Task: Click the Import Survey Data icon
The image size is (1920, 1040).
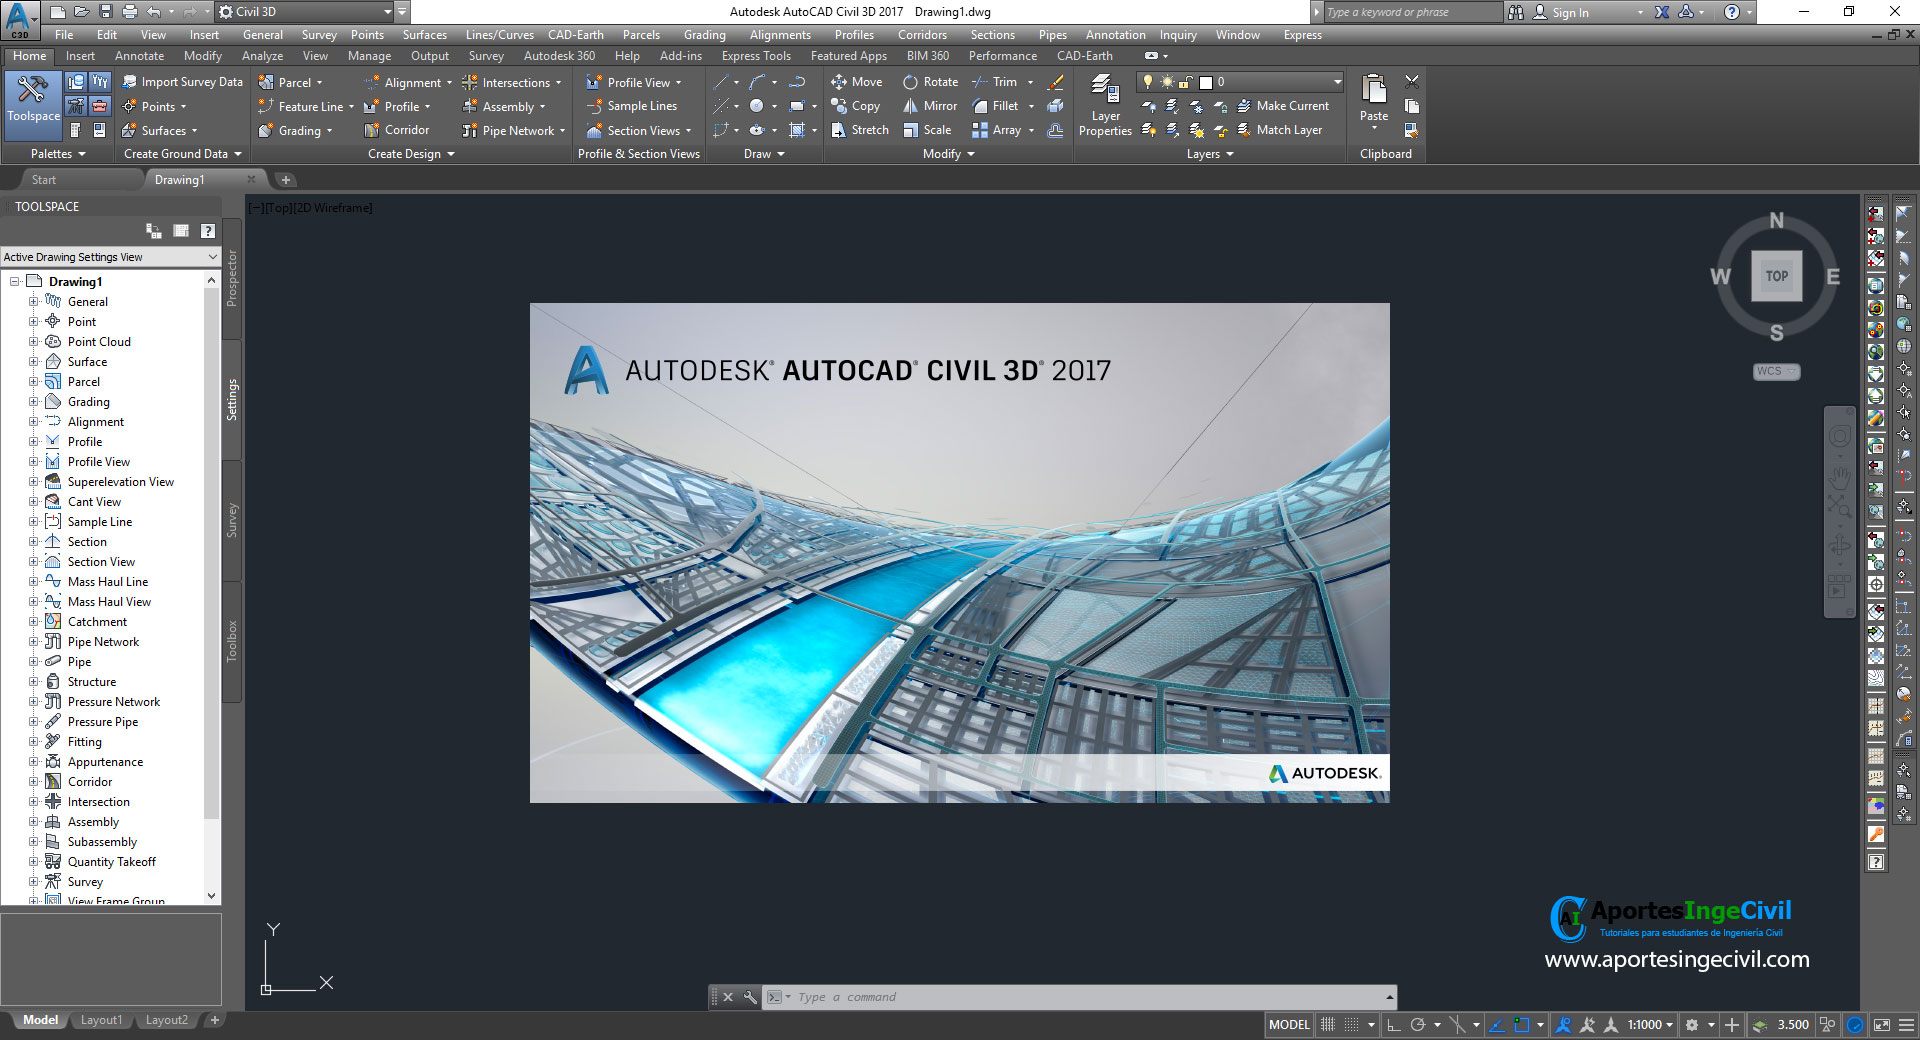Action: (130, 81)
